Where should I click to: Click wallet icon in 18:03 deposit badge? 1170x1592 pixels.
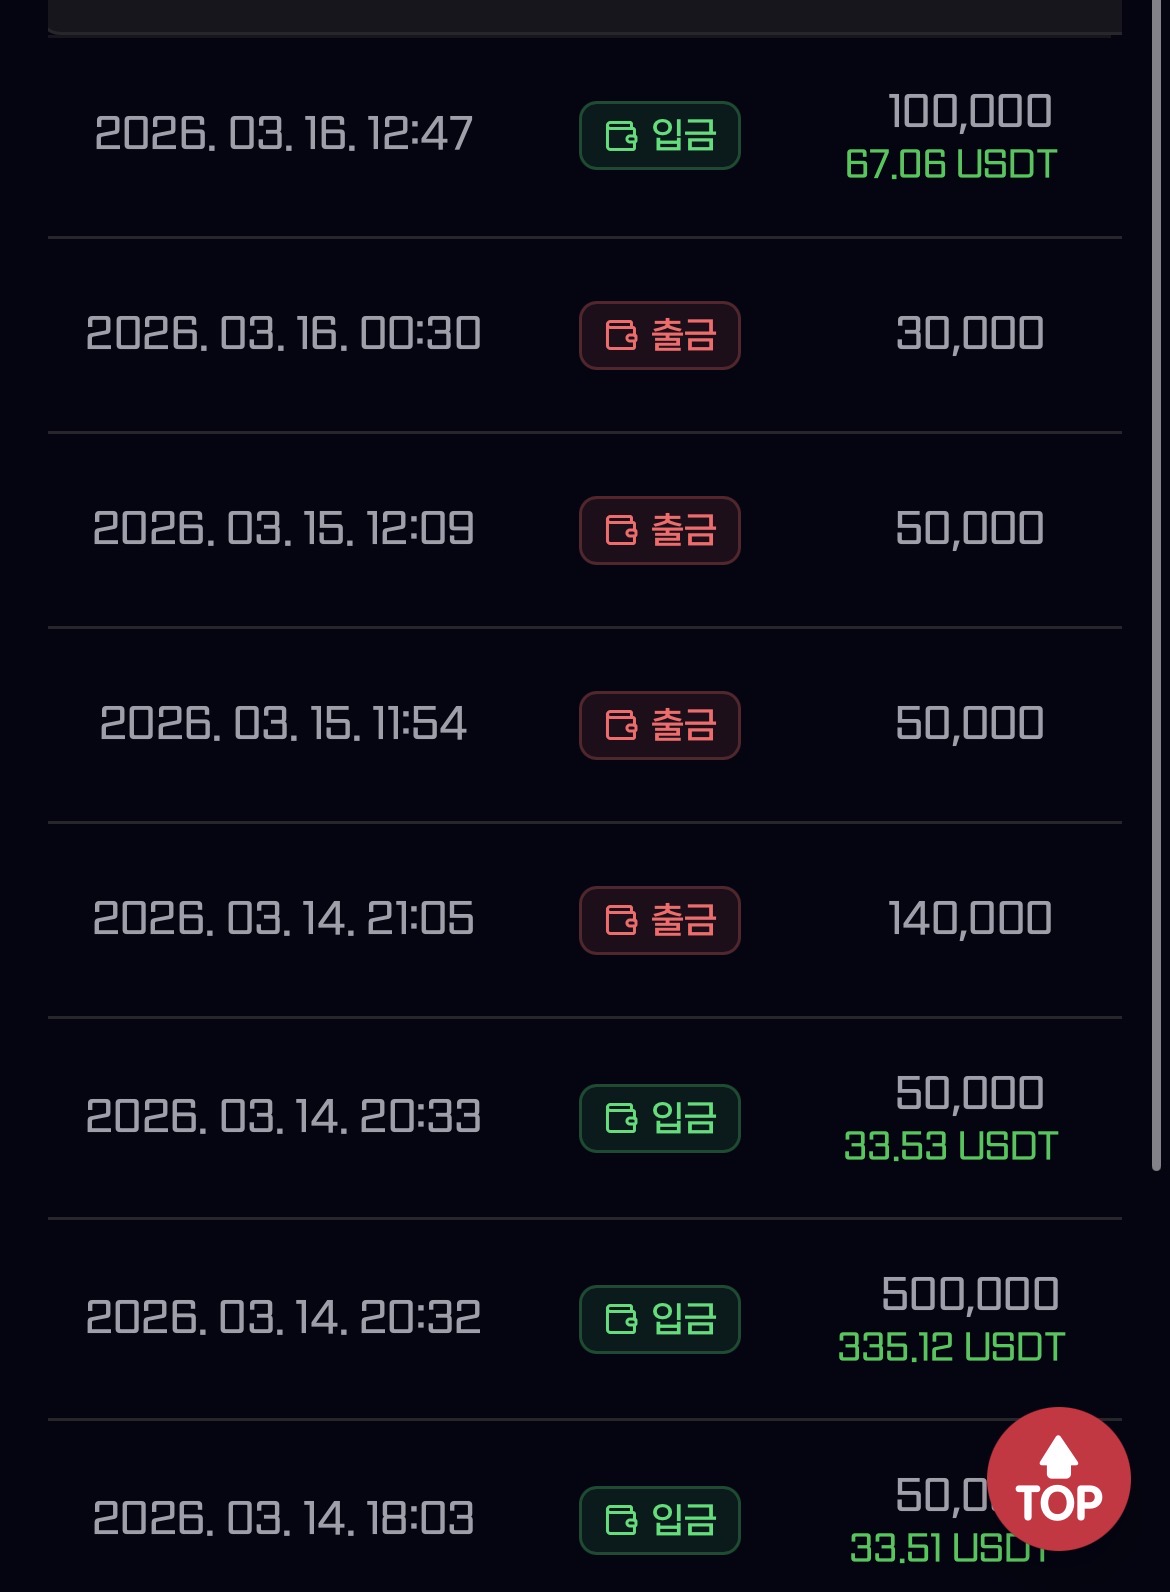(x=621, y=1520)
